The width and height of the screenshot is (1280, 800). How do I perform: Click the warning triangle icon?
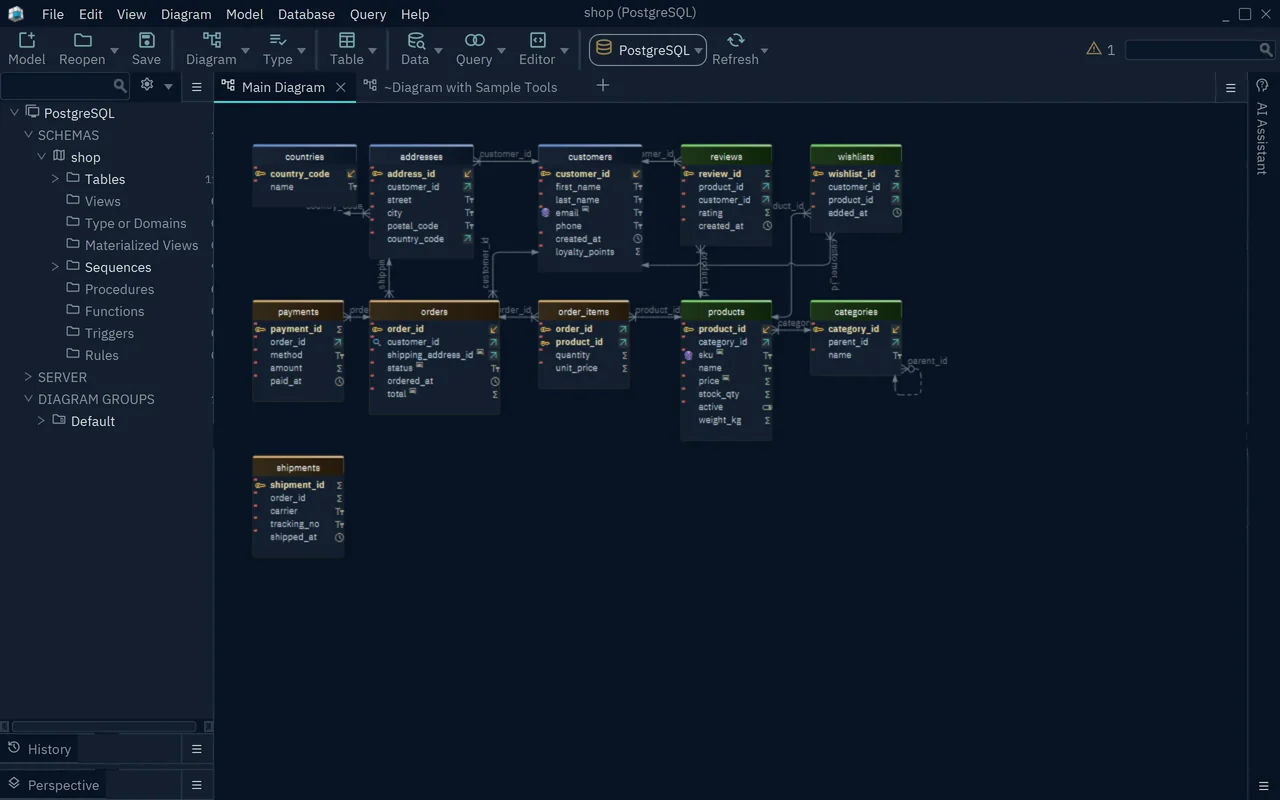tap(1094, 48)
